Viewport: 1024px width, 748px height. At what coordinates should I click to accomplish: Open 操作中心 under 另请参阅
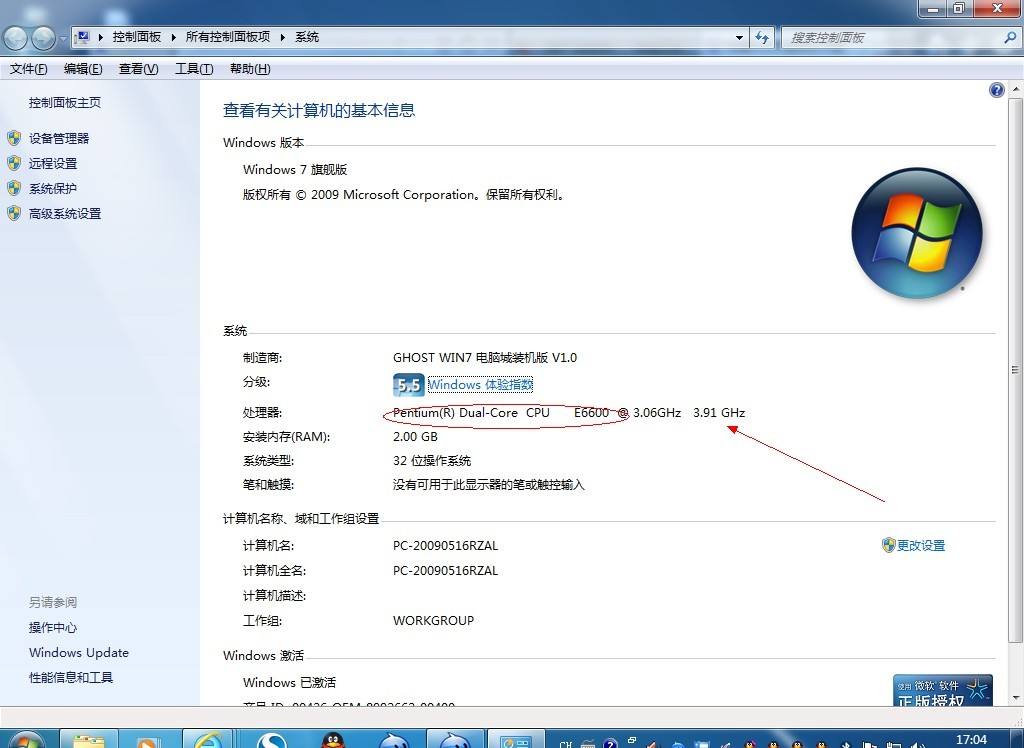pyautogui.click(x=53, y=628)
